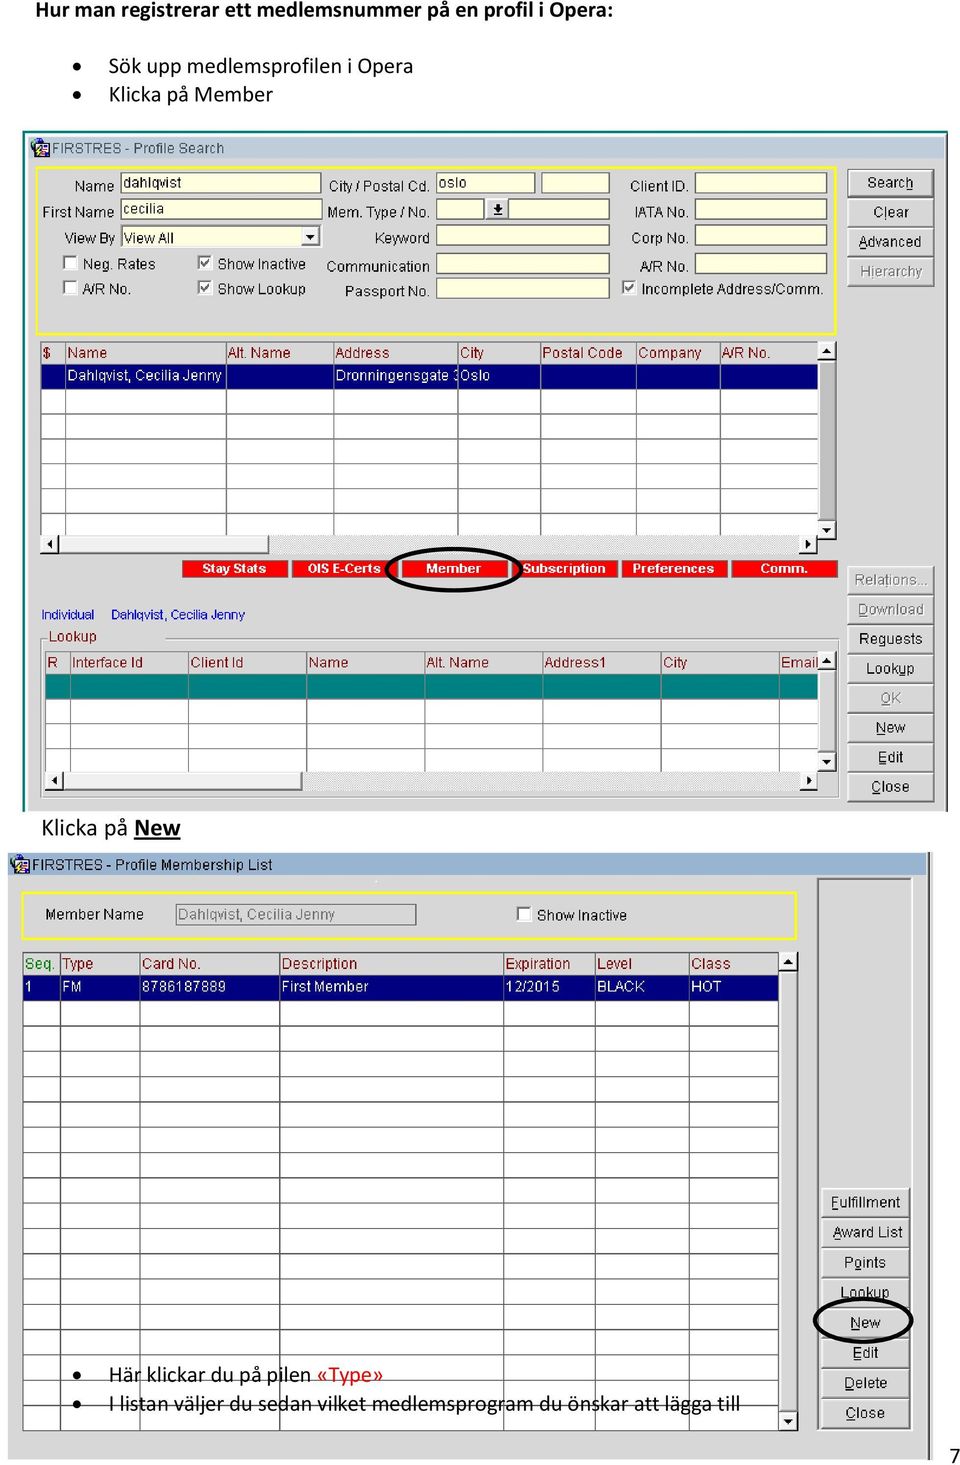Click the Keyword input field
The width and height of the screenshot is (960, 1465).
pos(523,236)
